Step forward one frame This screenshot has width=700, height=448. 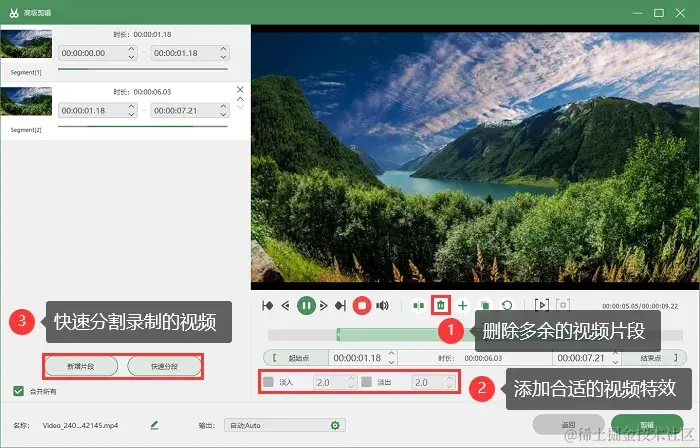coord(324,306)
